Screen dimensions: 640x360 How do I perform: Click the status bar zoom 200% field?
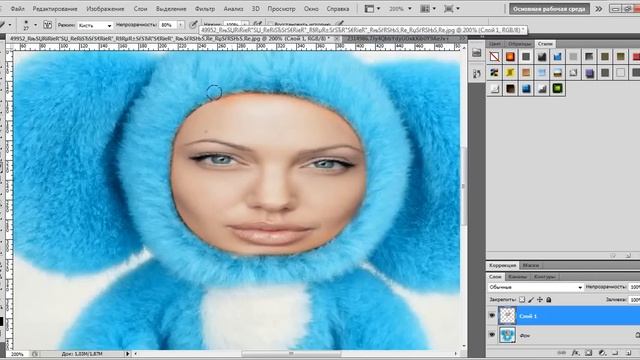pyautogui.click(x=17, y=354)
